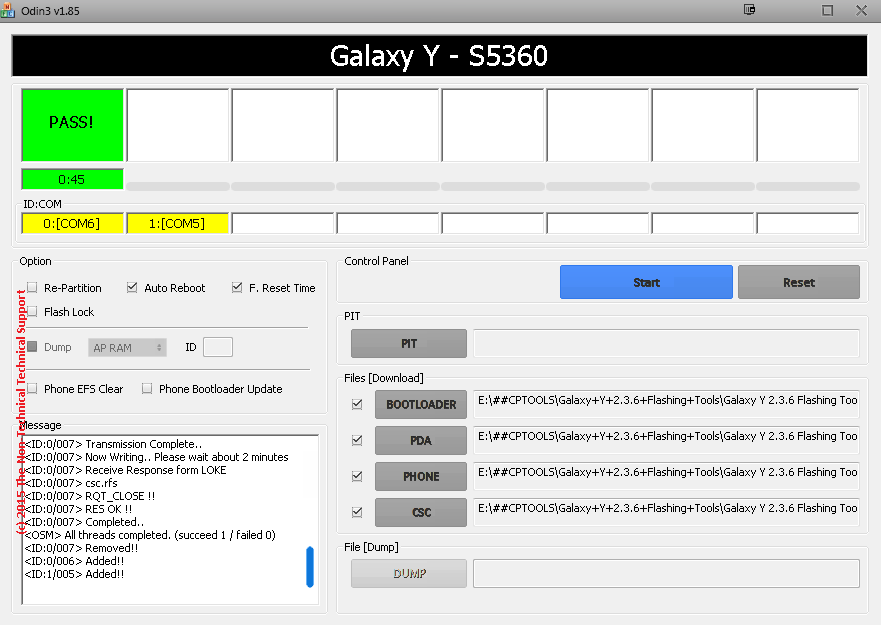Uncheck the CSC file checkbox
Viewport: 881px width, 625px height.
click(x=357, y=512)
